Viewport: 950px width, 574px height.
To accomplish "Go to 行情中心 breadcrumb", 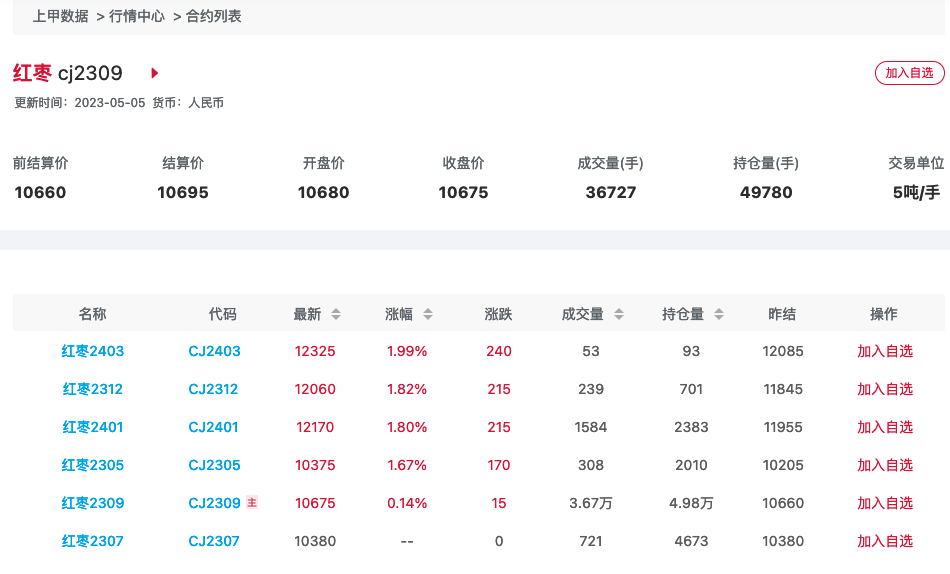I will pyautogui.click(x=136, y=16).
